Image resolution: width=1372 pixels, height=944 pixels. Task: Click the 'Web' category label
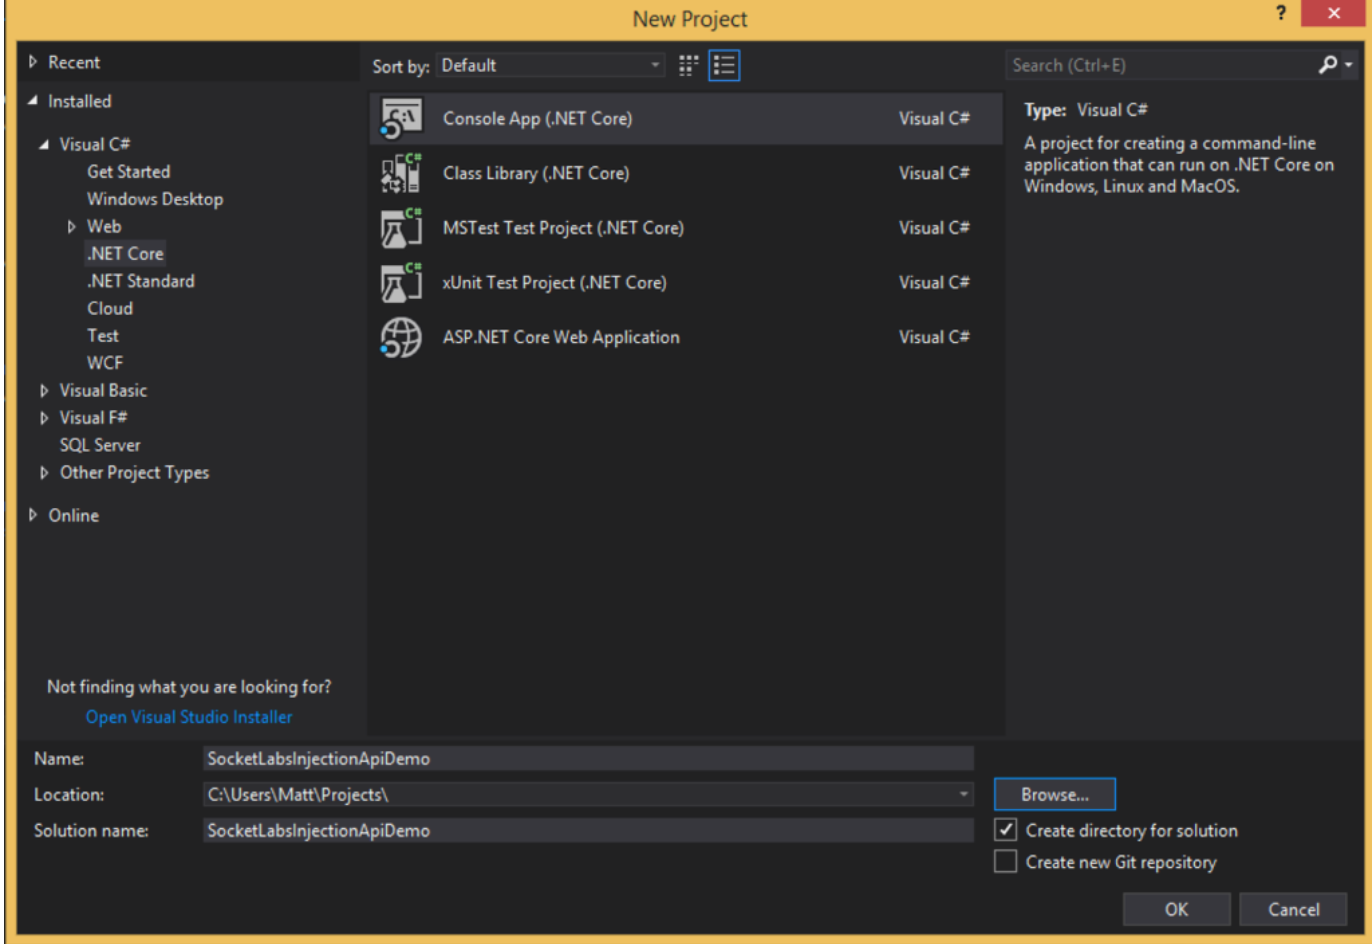[x=104, y=227]
